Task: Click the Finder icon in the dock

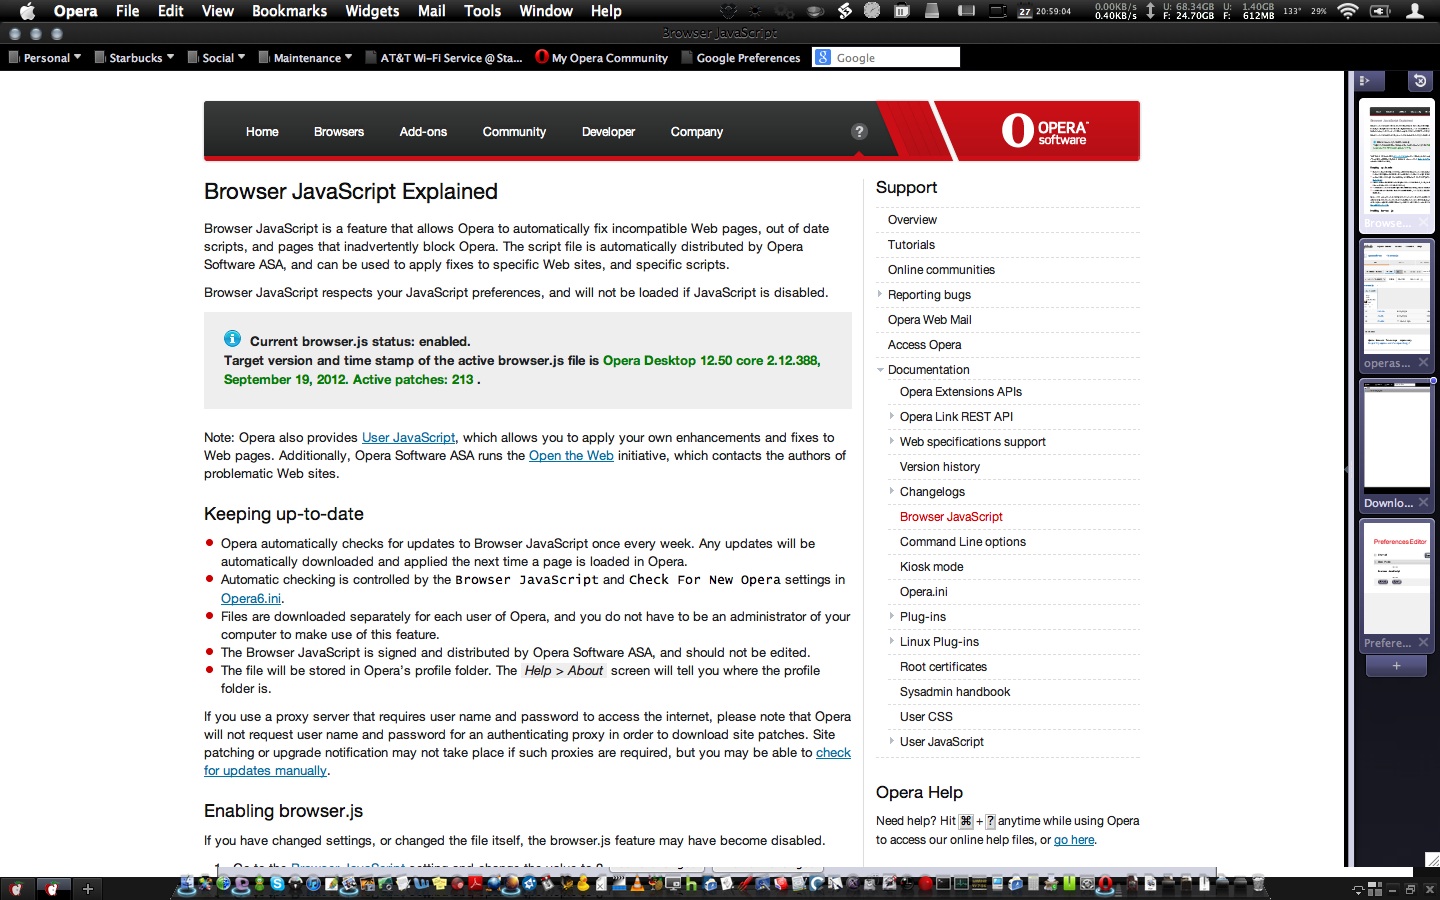Action: pos(187,883)
